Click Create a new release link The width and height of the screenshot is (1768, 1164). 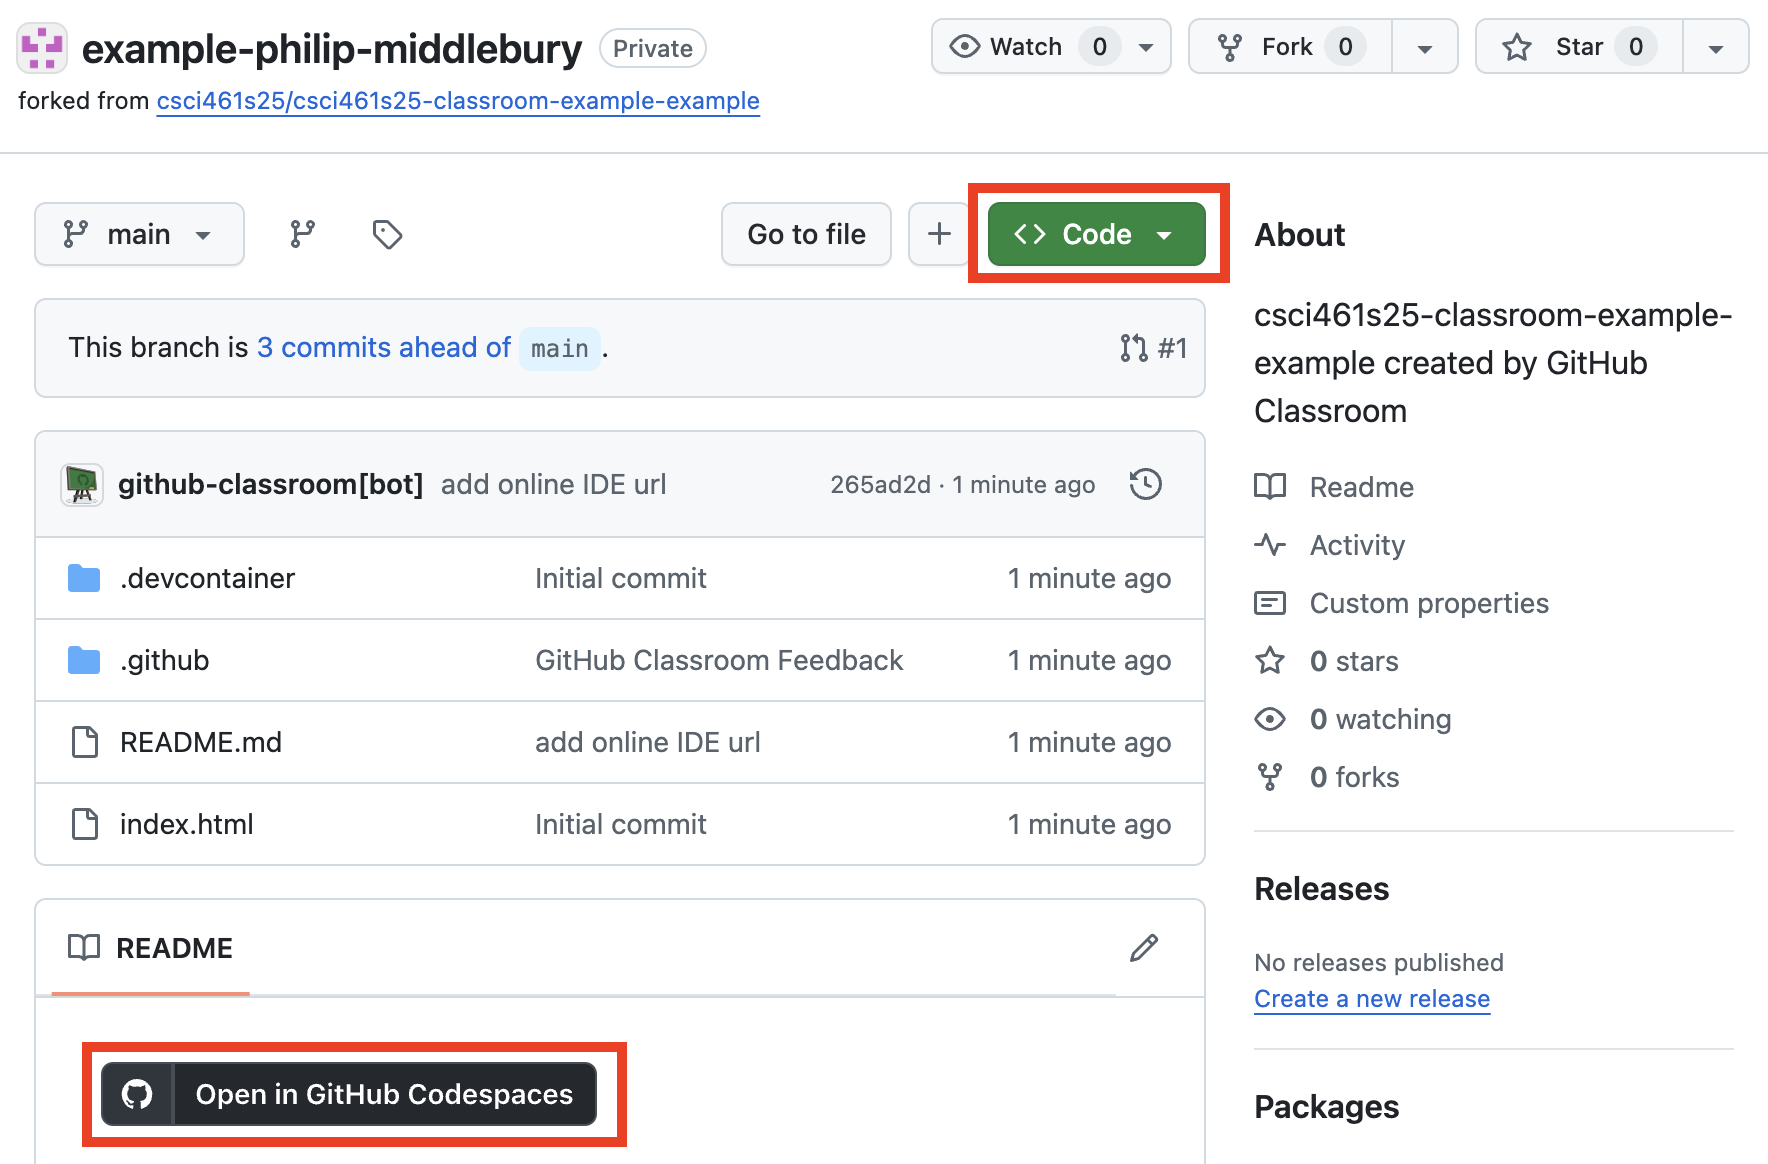pos(1372,999)
